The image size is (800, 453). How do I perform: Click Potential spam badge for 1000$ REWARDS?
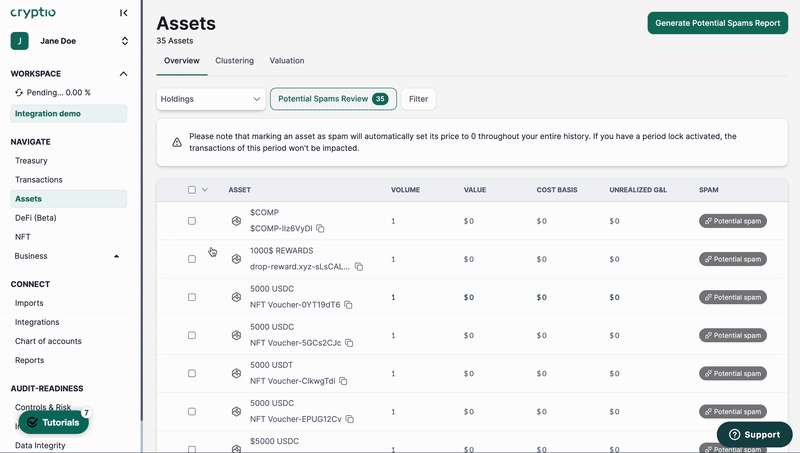click(x=733, y=259)
